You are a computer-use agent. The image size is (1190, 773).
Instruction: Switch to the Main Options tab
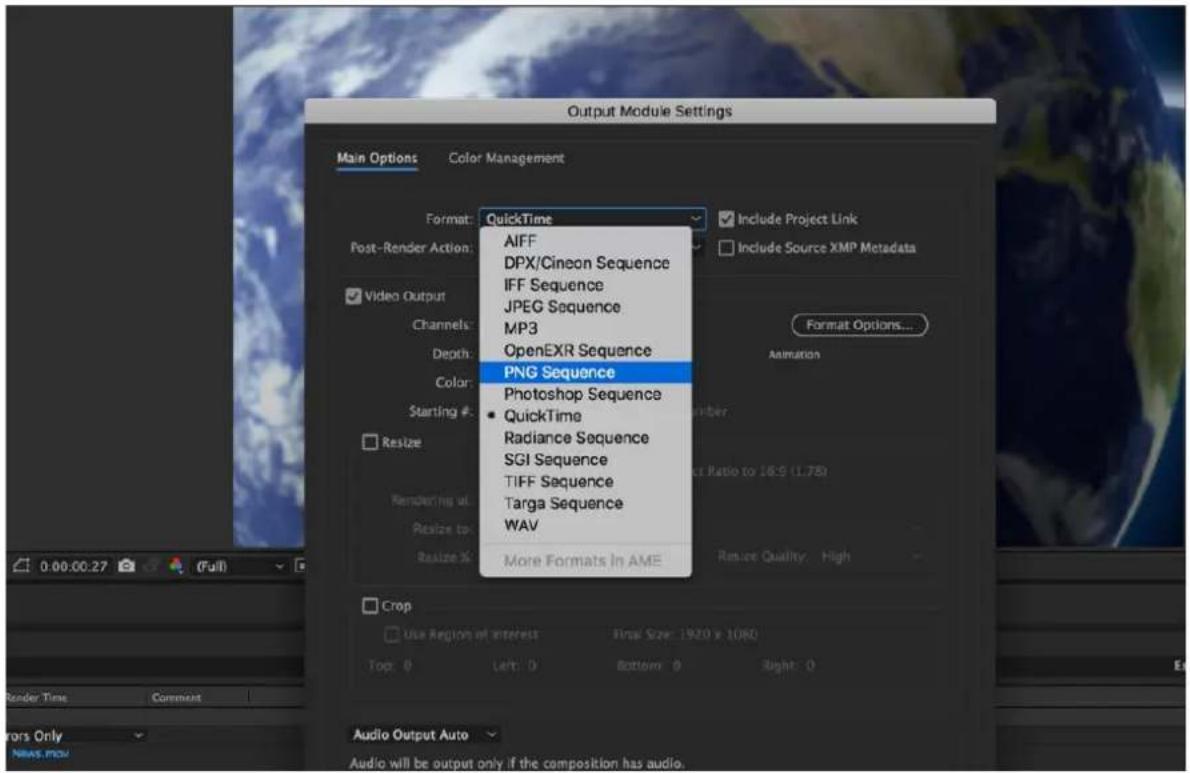click(377, 158)
